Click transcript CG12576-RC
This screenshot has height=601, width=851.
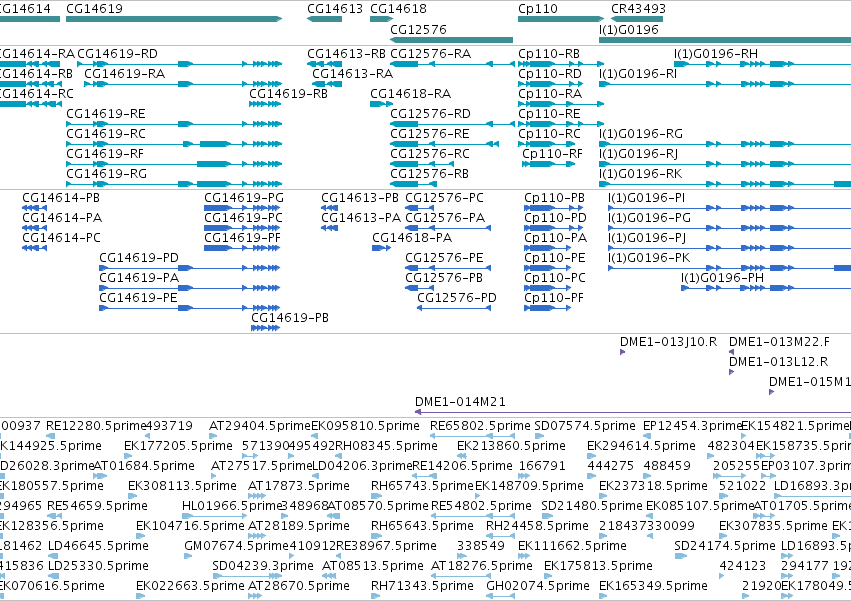point(430,154)
